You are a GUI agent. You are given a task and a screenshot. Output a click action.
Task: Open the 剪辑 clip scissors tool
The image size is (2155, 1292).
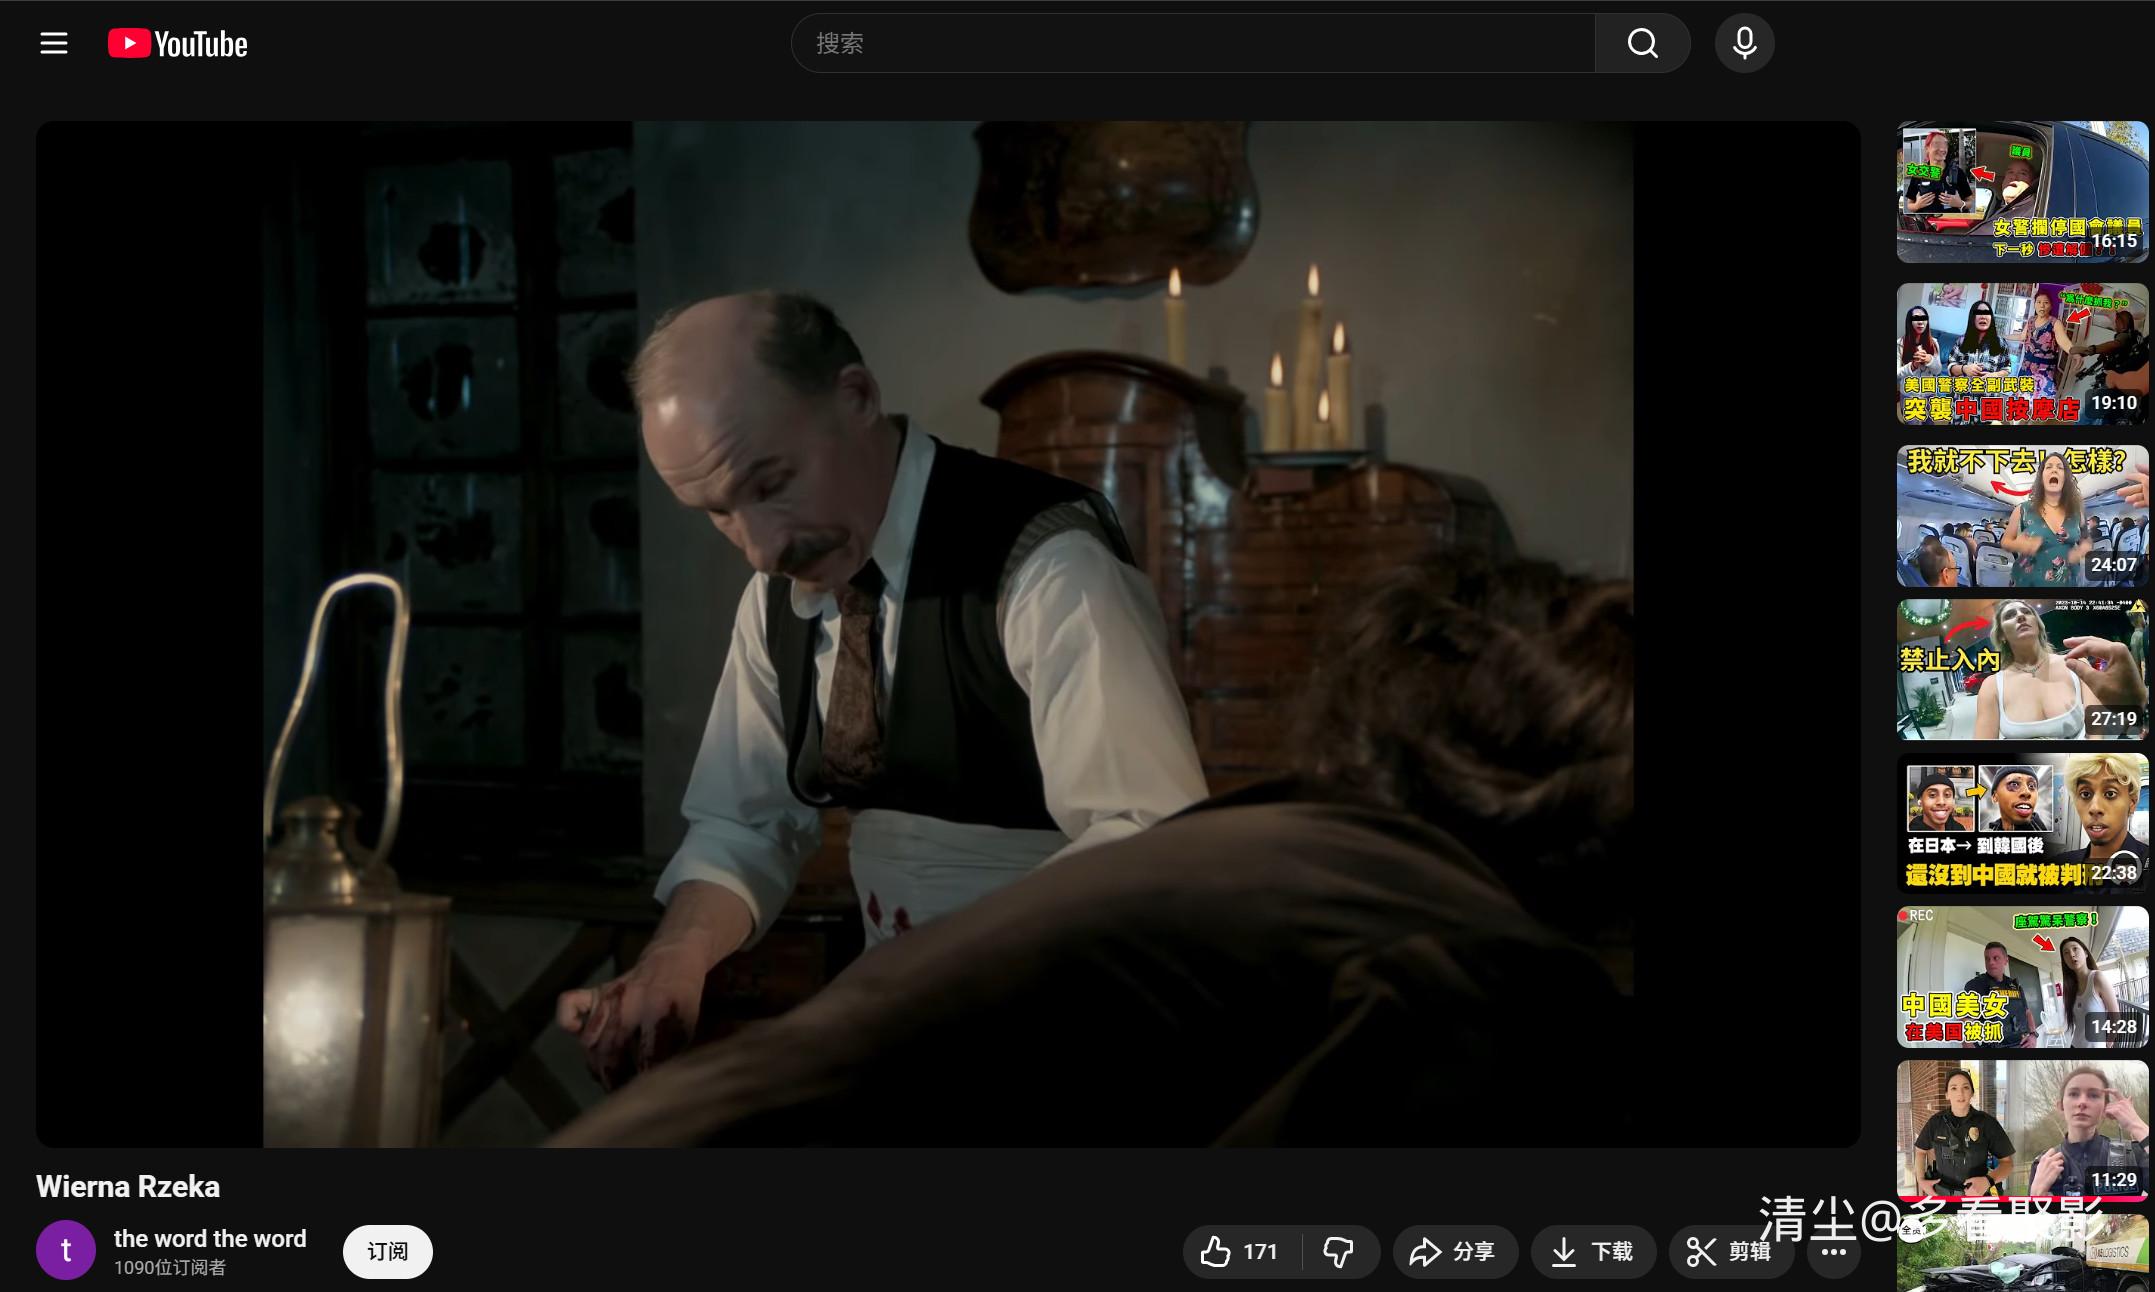tap(1729, 1251)
